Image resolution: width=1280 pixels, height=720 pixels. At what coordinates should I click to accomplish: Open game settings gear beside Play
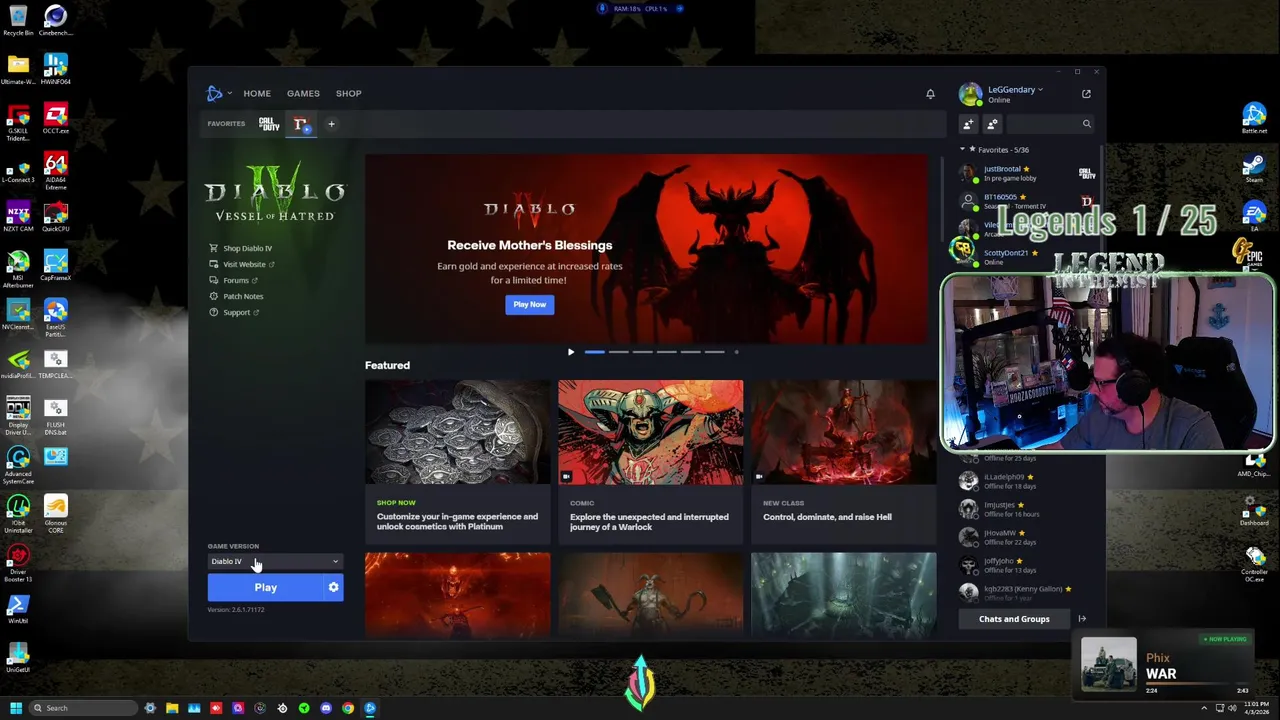click(x=333, y=587)
